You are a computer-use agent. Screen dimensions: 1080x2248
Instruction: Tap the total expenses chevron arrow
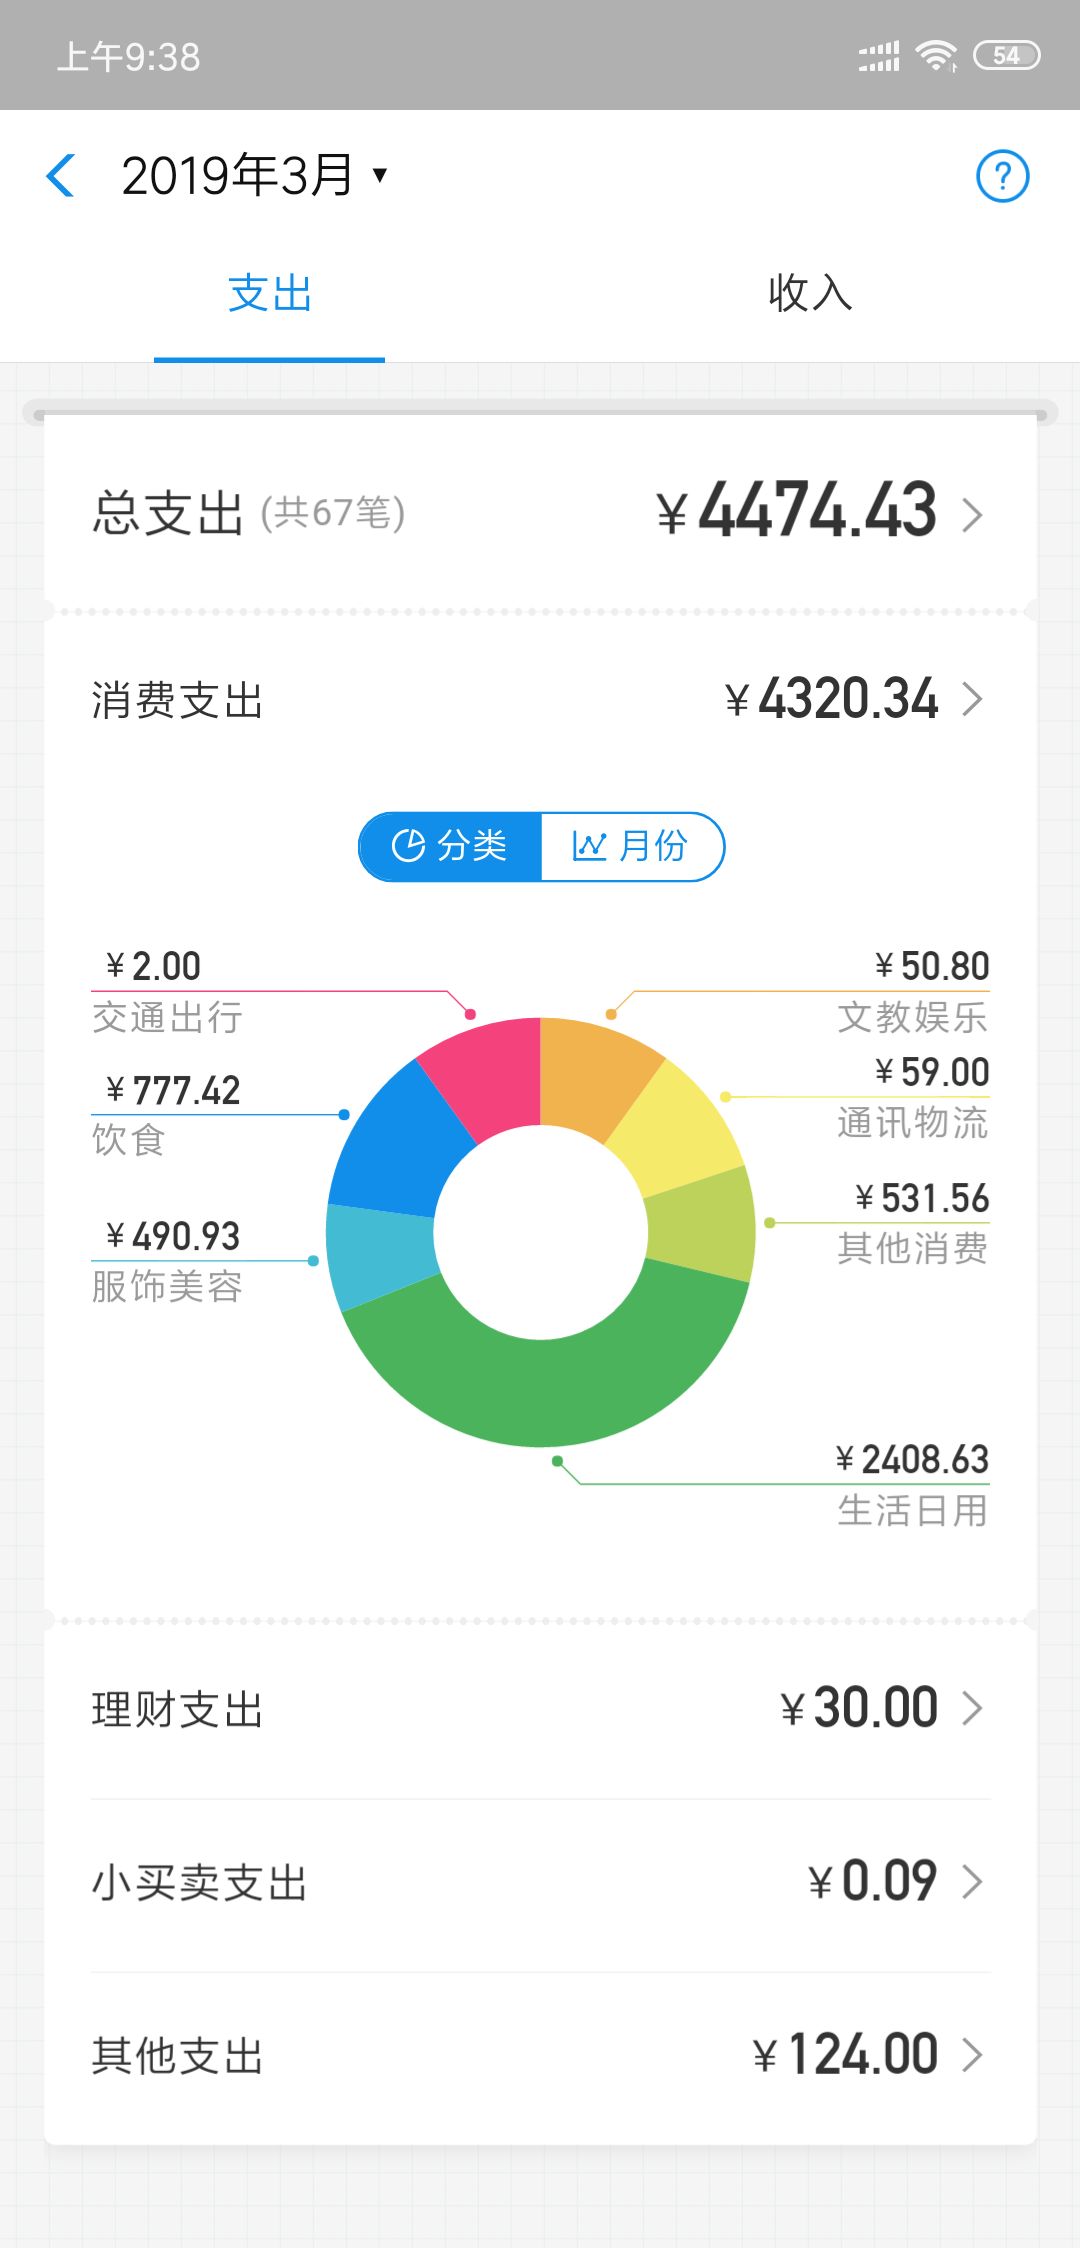coord(972,515)
